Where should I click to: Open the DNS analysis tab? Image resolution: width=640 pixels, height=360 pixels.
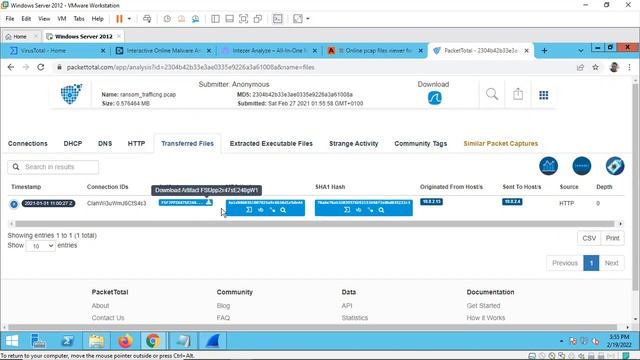click(105, 144)
